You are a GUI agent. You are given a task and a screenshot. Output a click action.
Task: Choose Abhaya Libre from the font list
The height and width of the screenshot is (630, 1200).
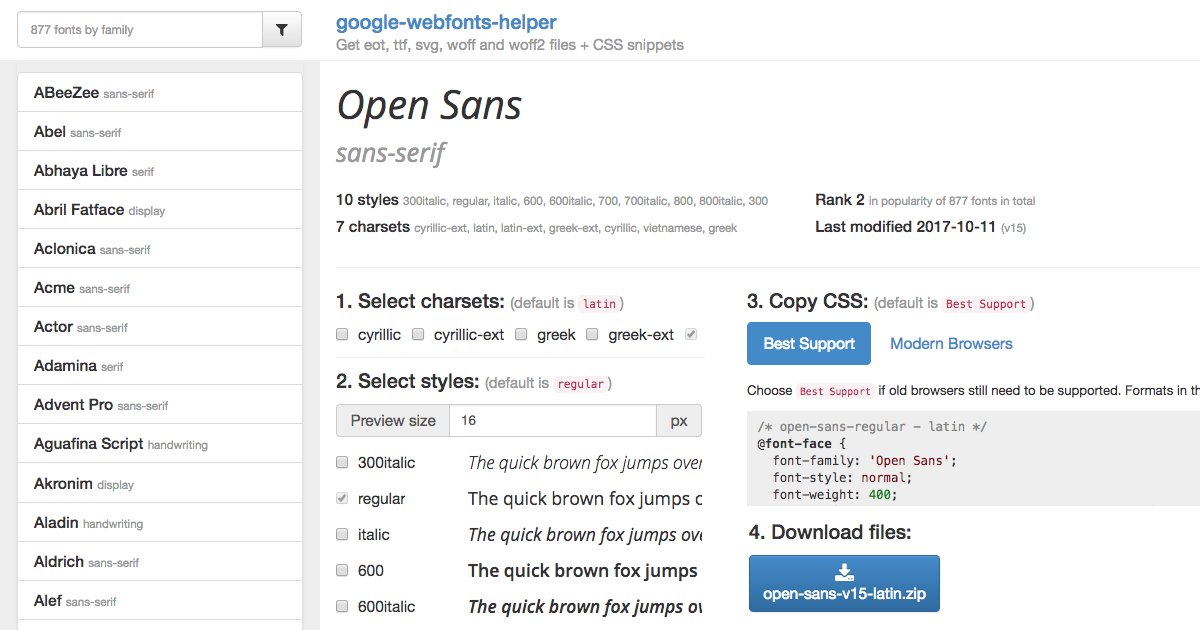point(160,171)
